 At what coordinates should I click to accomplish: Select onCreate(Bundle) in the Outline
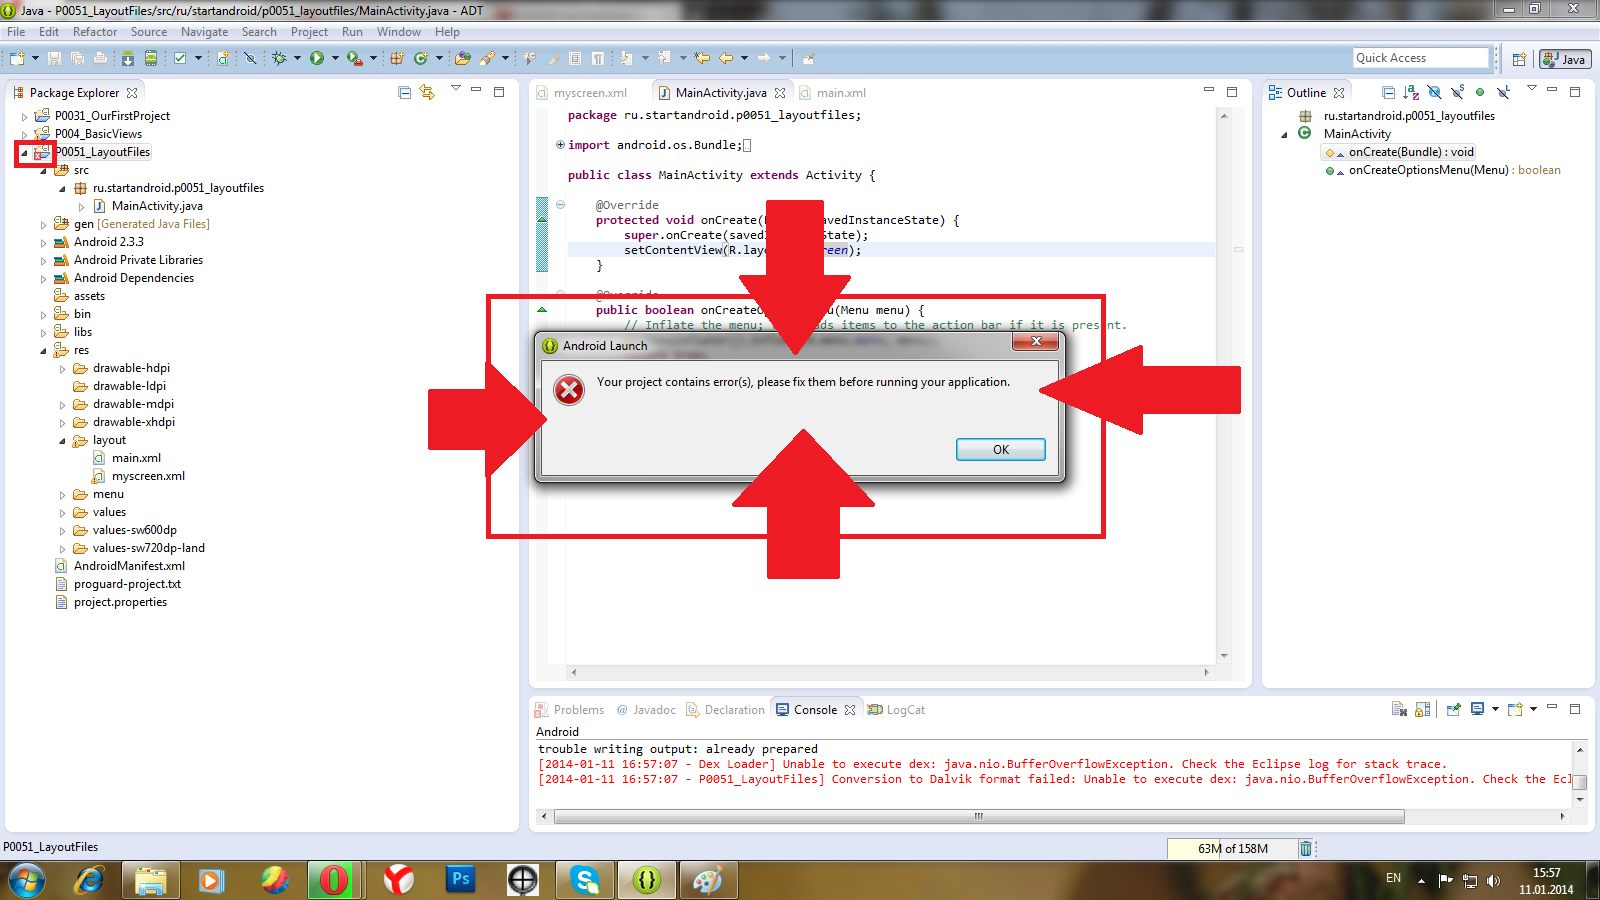pyautogui.click(x=1399, y=152)
